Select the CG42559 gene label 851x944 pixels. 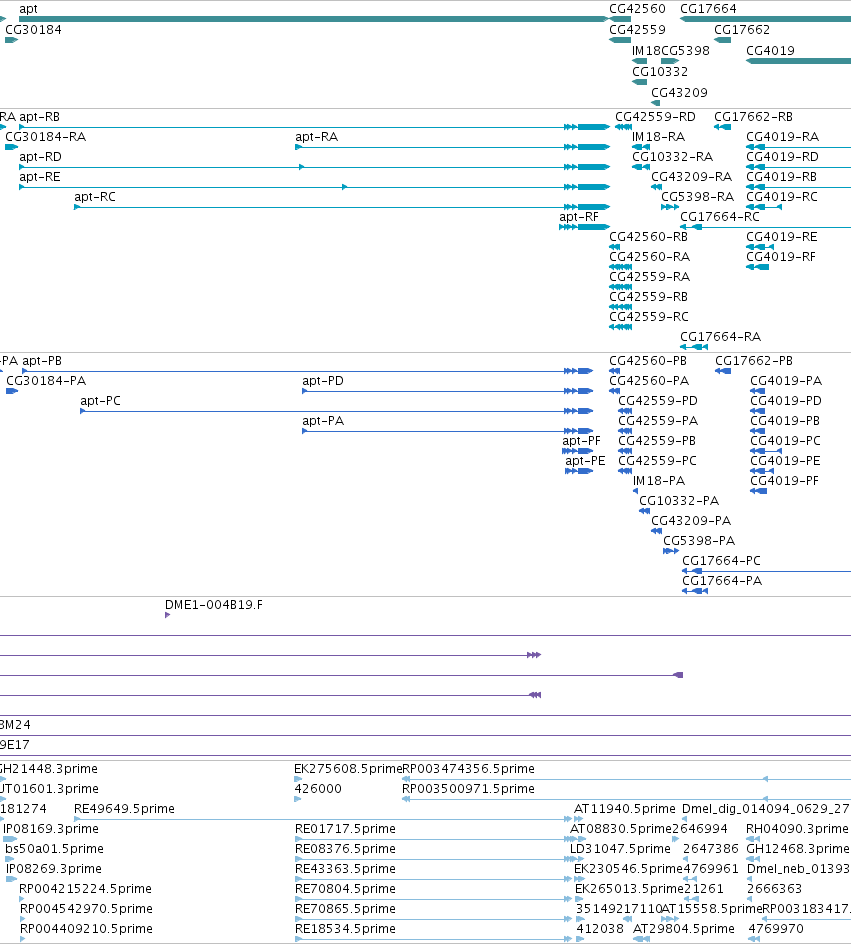click(x=637, y=30)
